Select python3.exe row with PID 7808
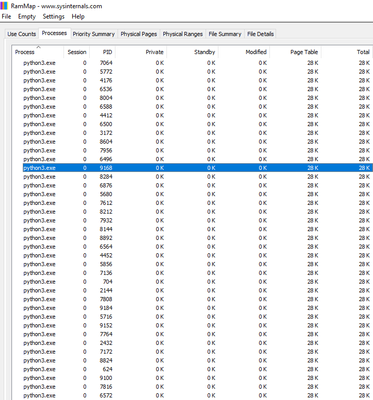Image resolution: width=373 pixels, height=400 pixels. click(x=198, y=299)
